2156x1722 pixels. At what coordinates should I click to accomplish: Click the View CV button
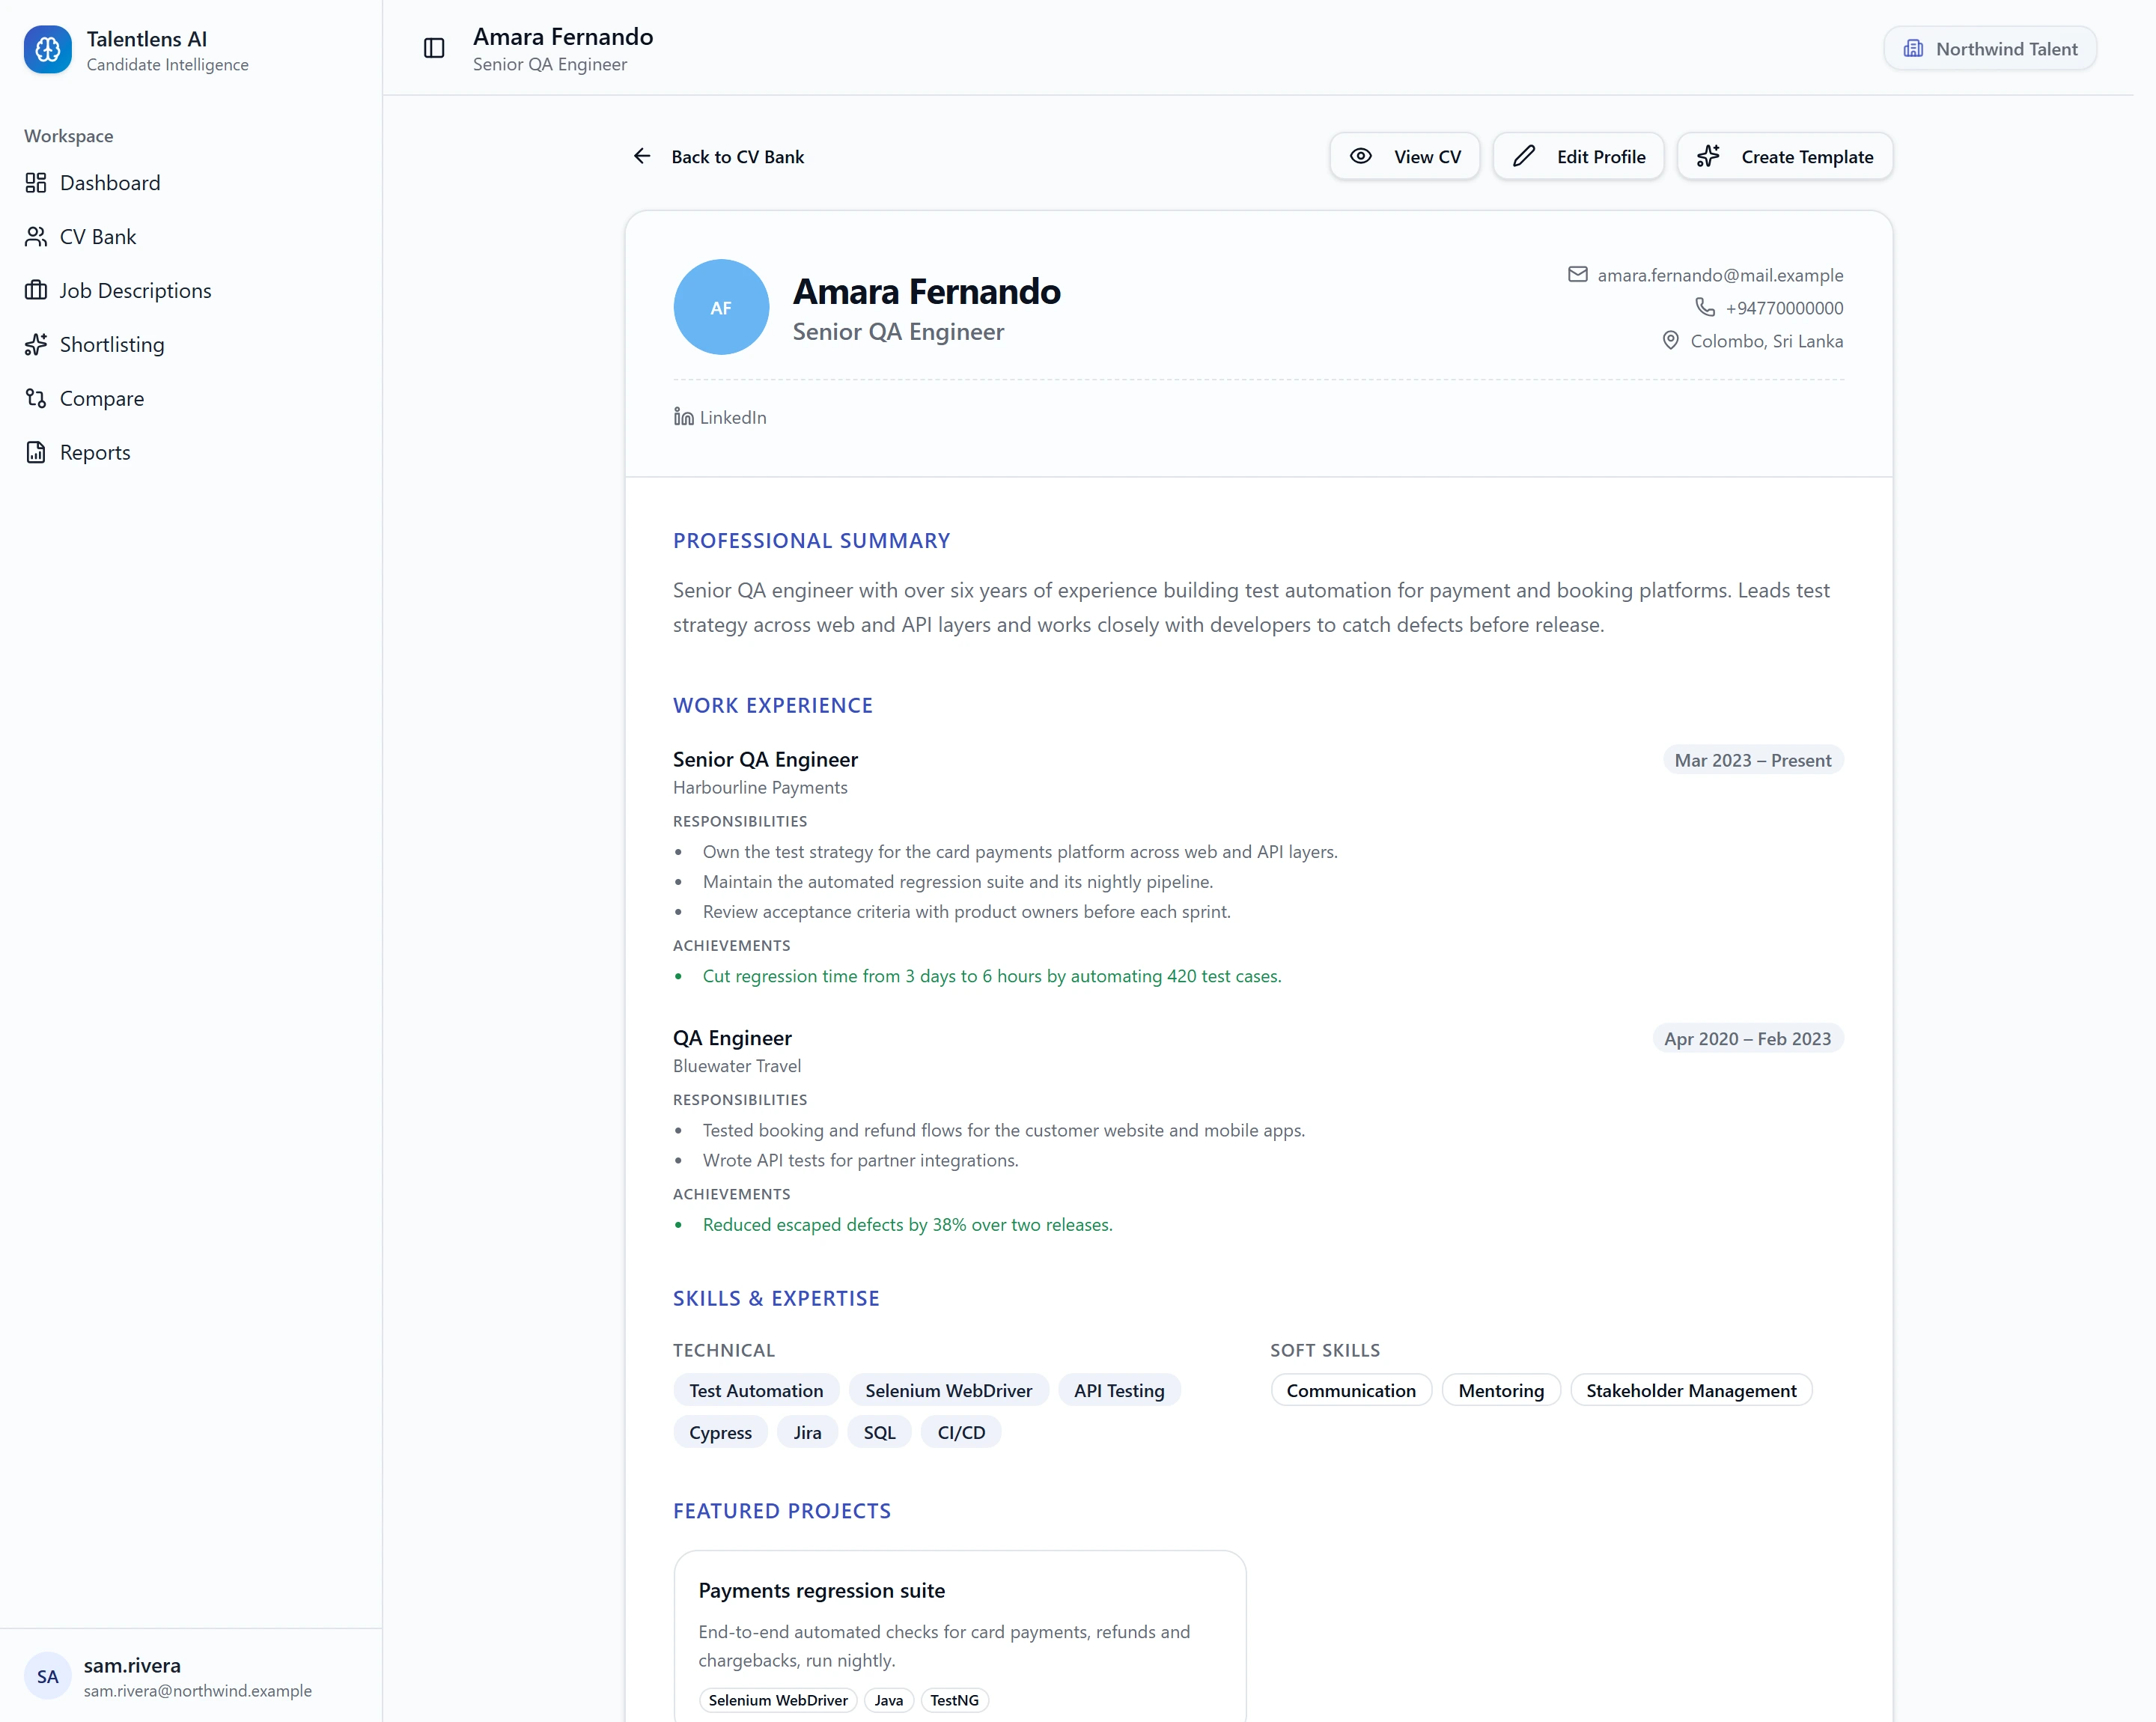coord(1404,157)
